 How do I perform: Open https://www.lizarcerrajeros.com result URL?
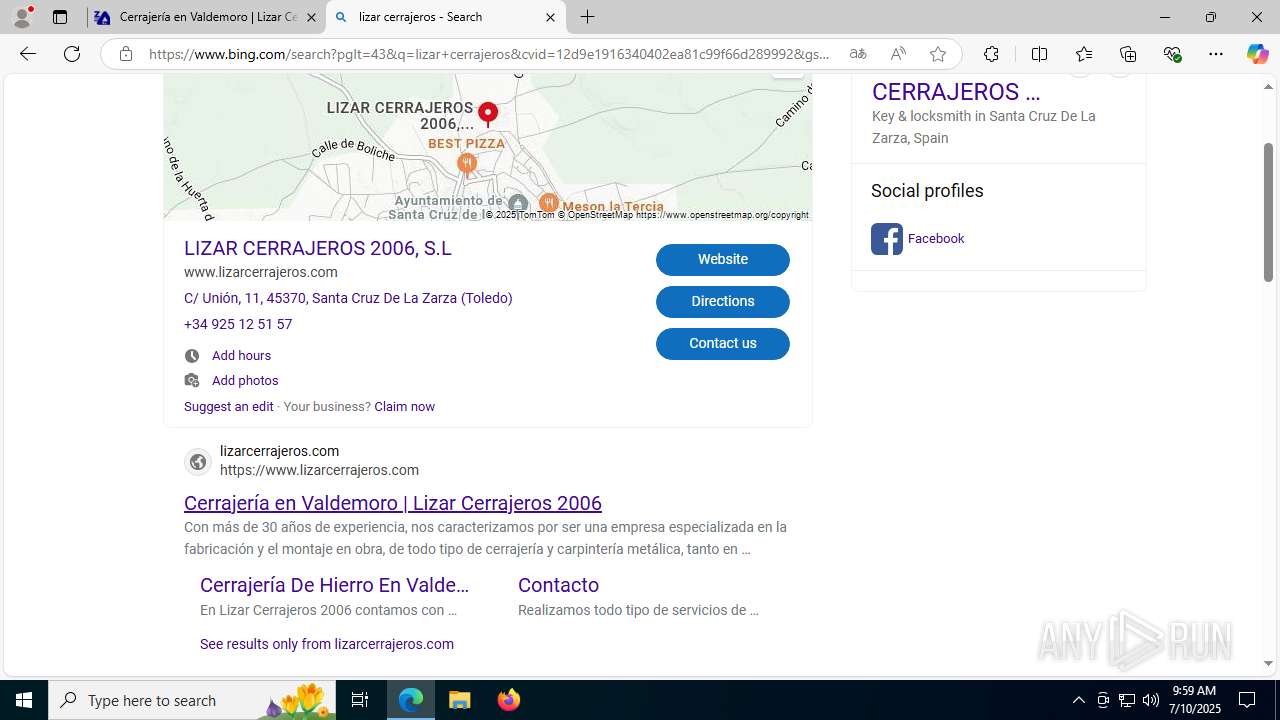[319, 470]
